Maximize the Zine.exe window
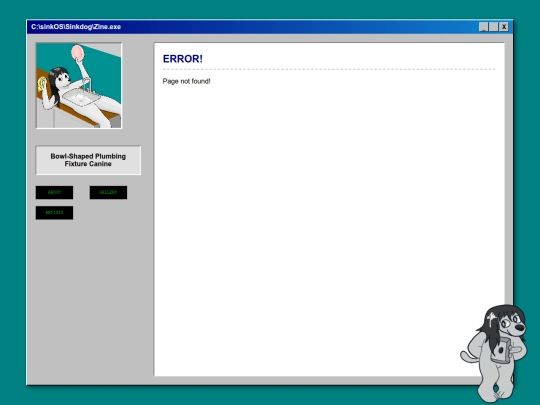 point(494,27)
